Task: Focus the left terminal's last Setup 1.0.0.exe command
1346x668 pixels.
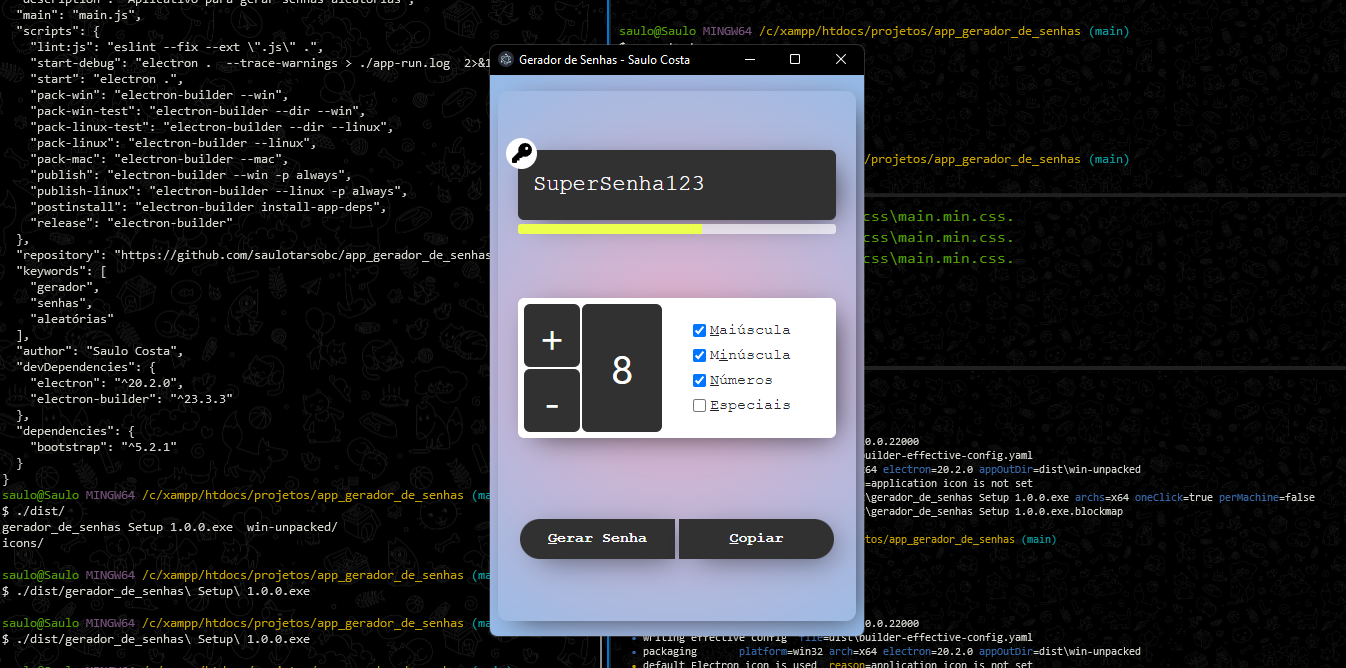Action: [x=155, y=639]
